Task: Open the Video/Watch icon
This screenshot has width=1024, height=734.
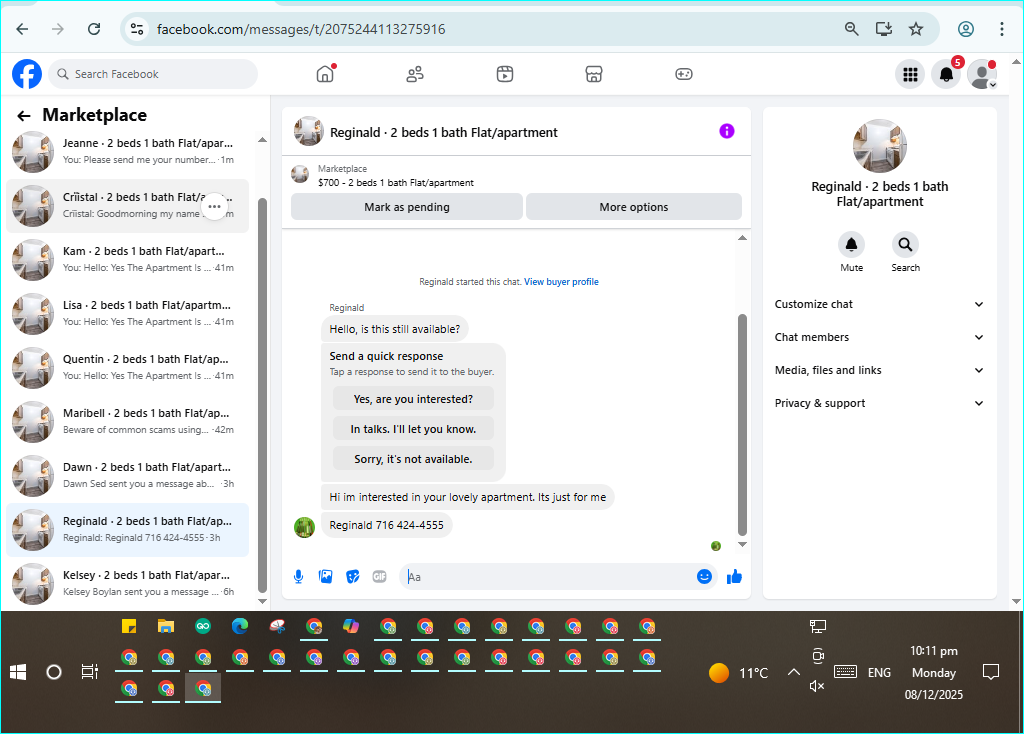Action: [504, 74]
